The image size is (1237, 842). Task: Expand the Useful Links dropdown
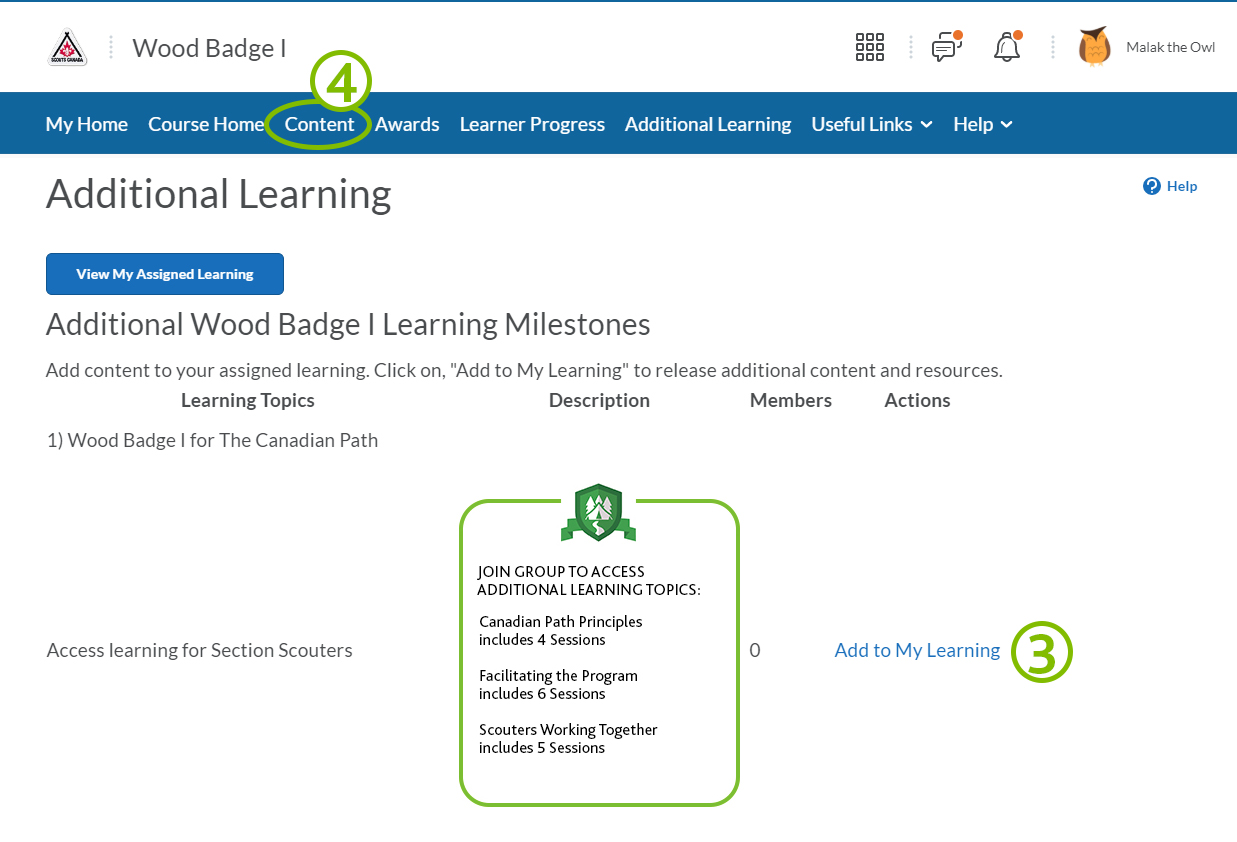pos(872,124)
